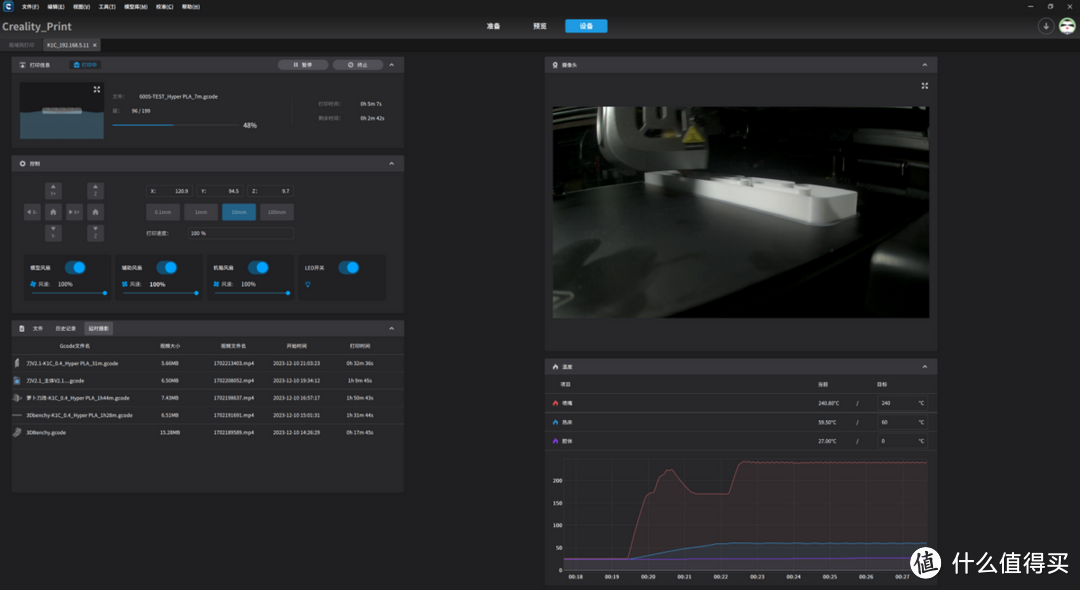Toggle the model fan switch

pos(75,267)
